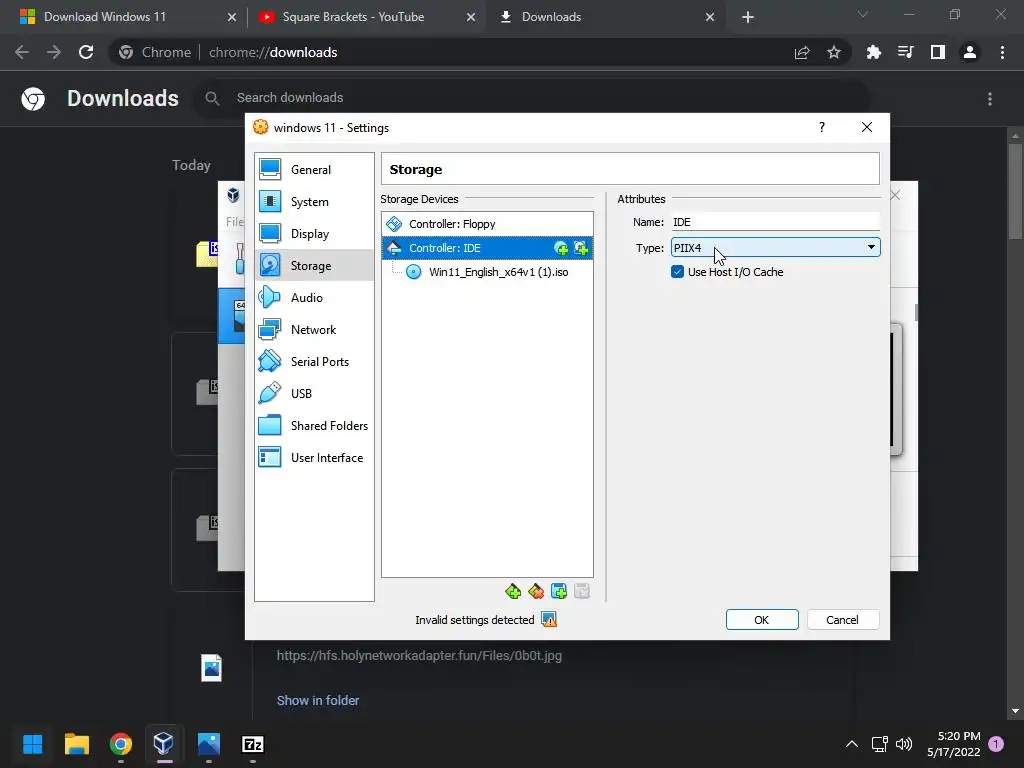Add optical drive to IDE controller
Image resolution: width=1024 pixels, height=768 pixels.
pos(560,248)
